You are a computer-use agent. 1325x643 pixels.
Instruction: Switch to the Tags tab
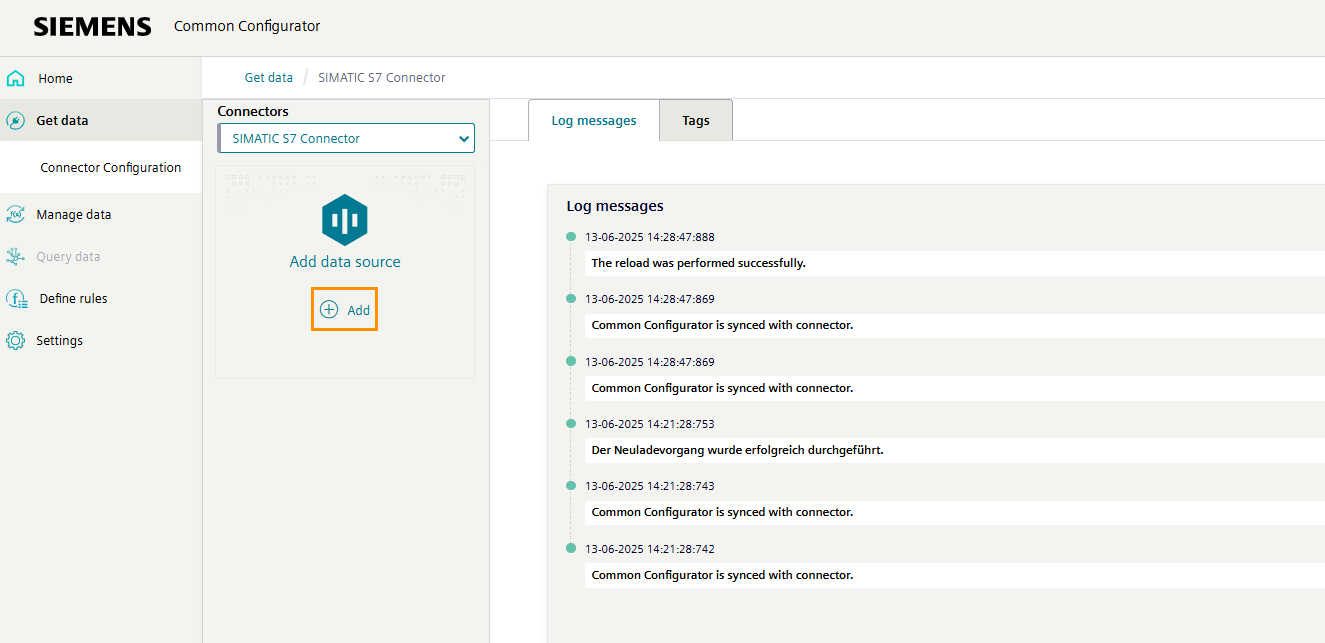click(695, 119)
